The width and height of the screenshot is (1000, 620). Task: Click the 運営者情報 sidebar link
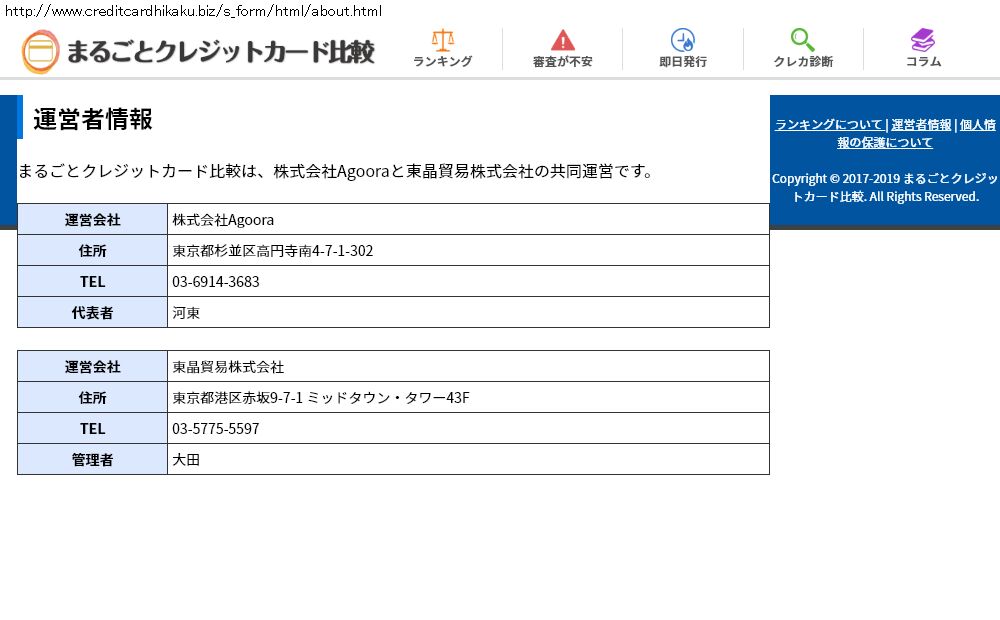pos(921,125)
